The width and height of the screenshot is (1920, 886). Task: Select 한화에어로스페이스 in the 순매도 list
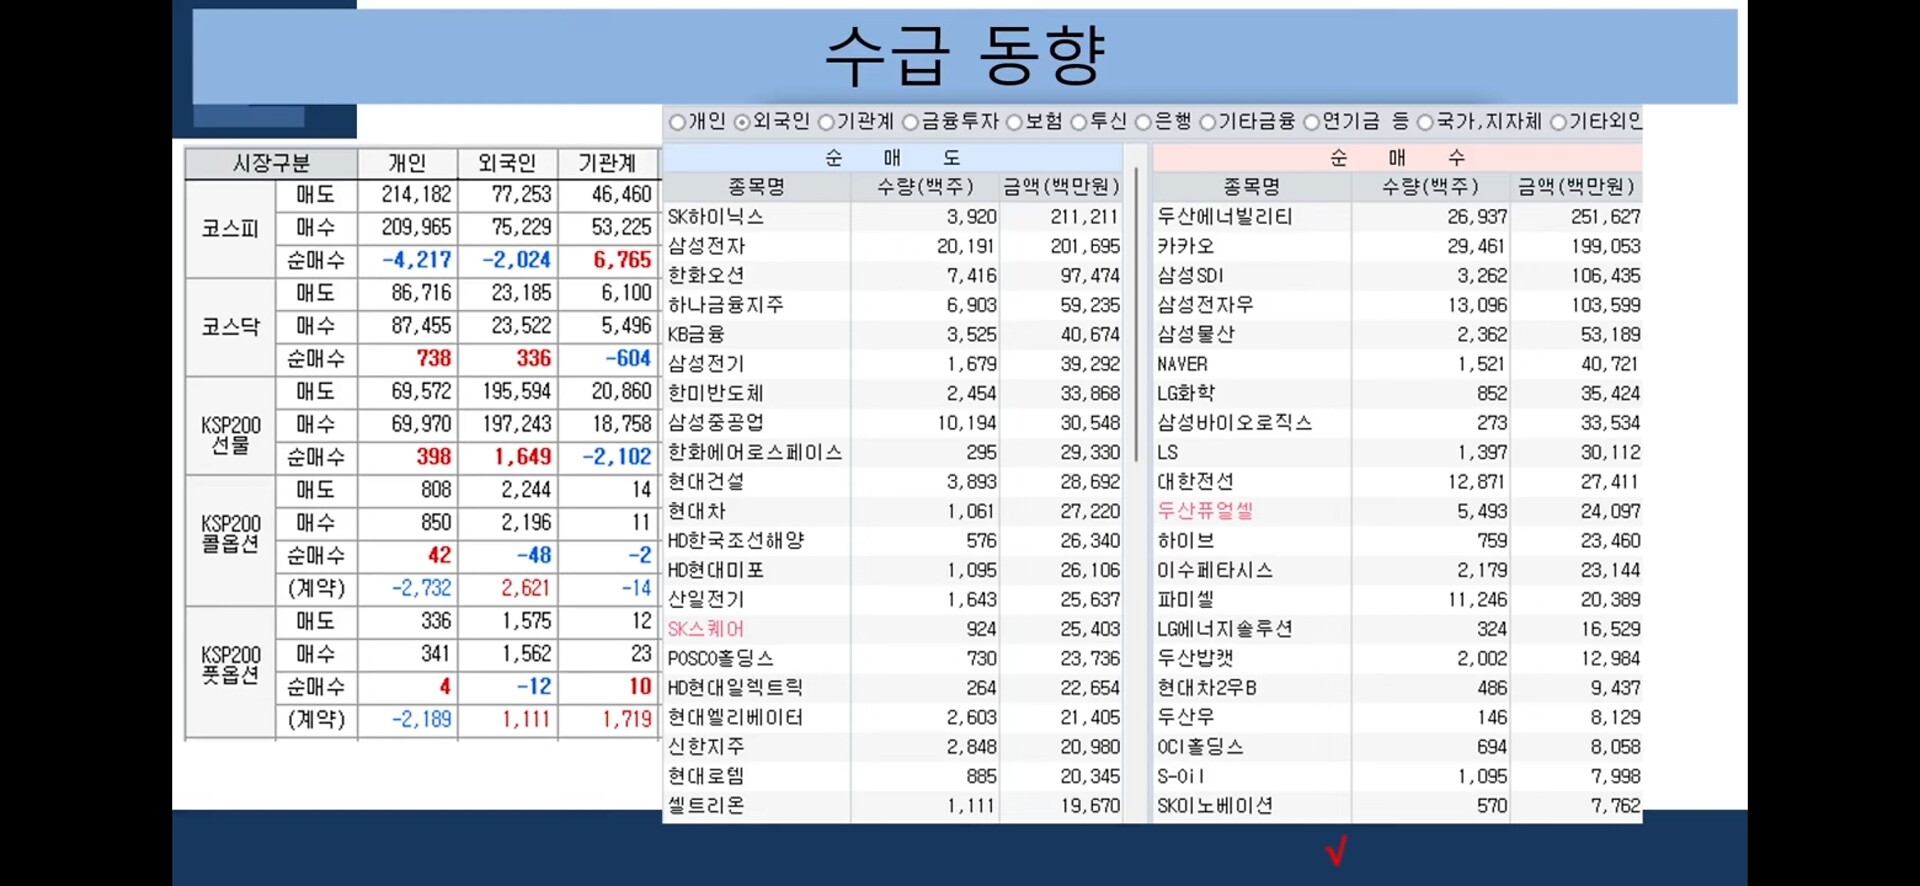(x=755, y=452)
